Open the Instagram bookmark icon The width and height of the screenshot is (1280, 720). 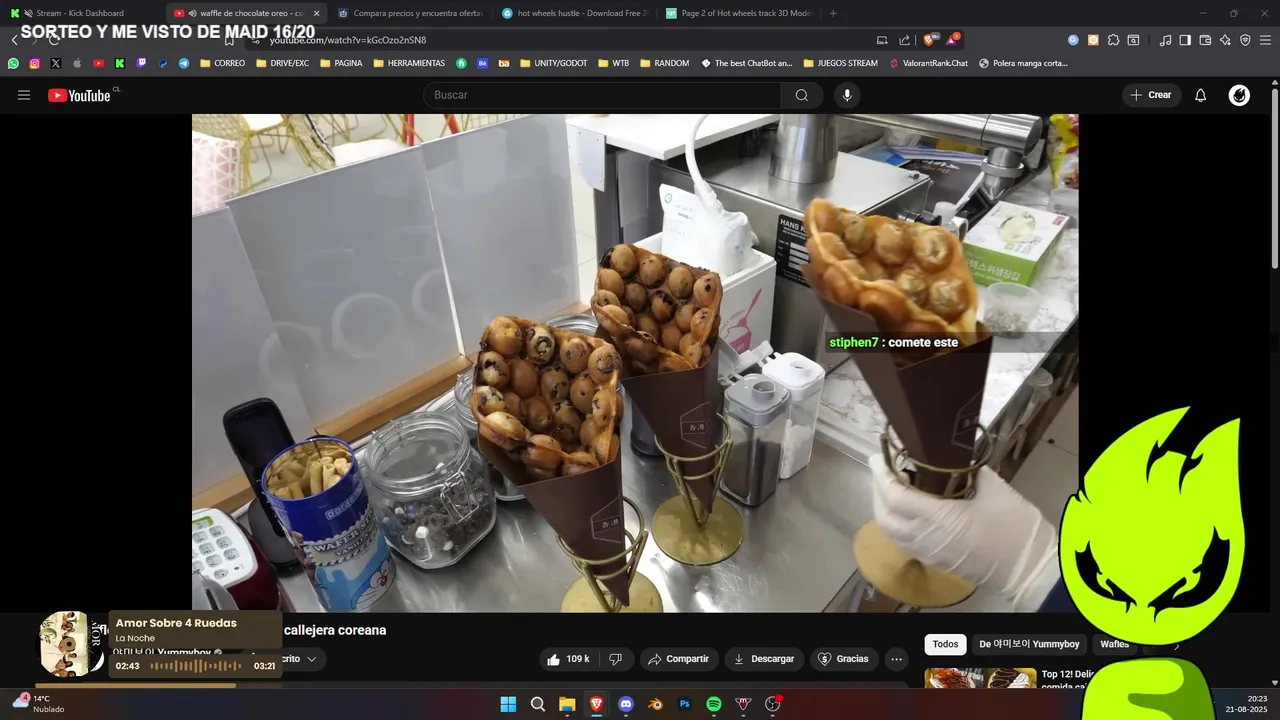(x=34, y=63)
